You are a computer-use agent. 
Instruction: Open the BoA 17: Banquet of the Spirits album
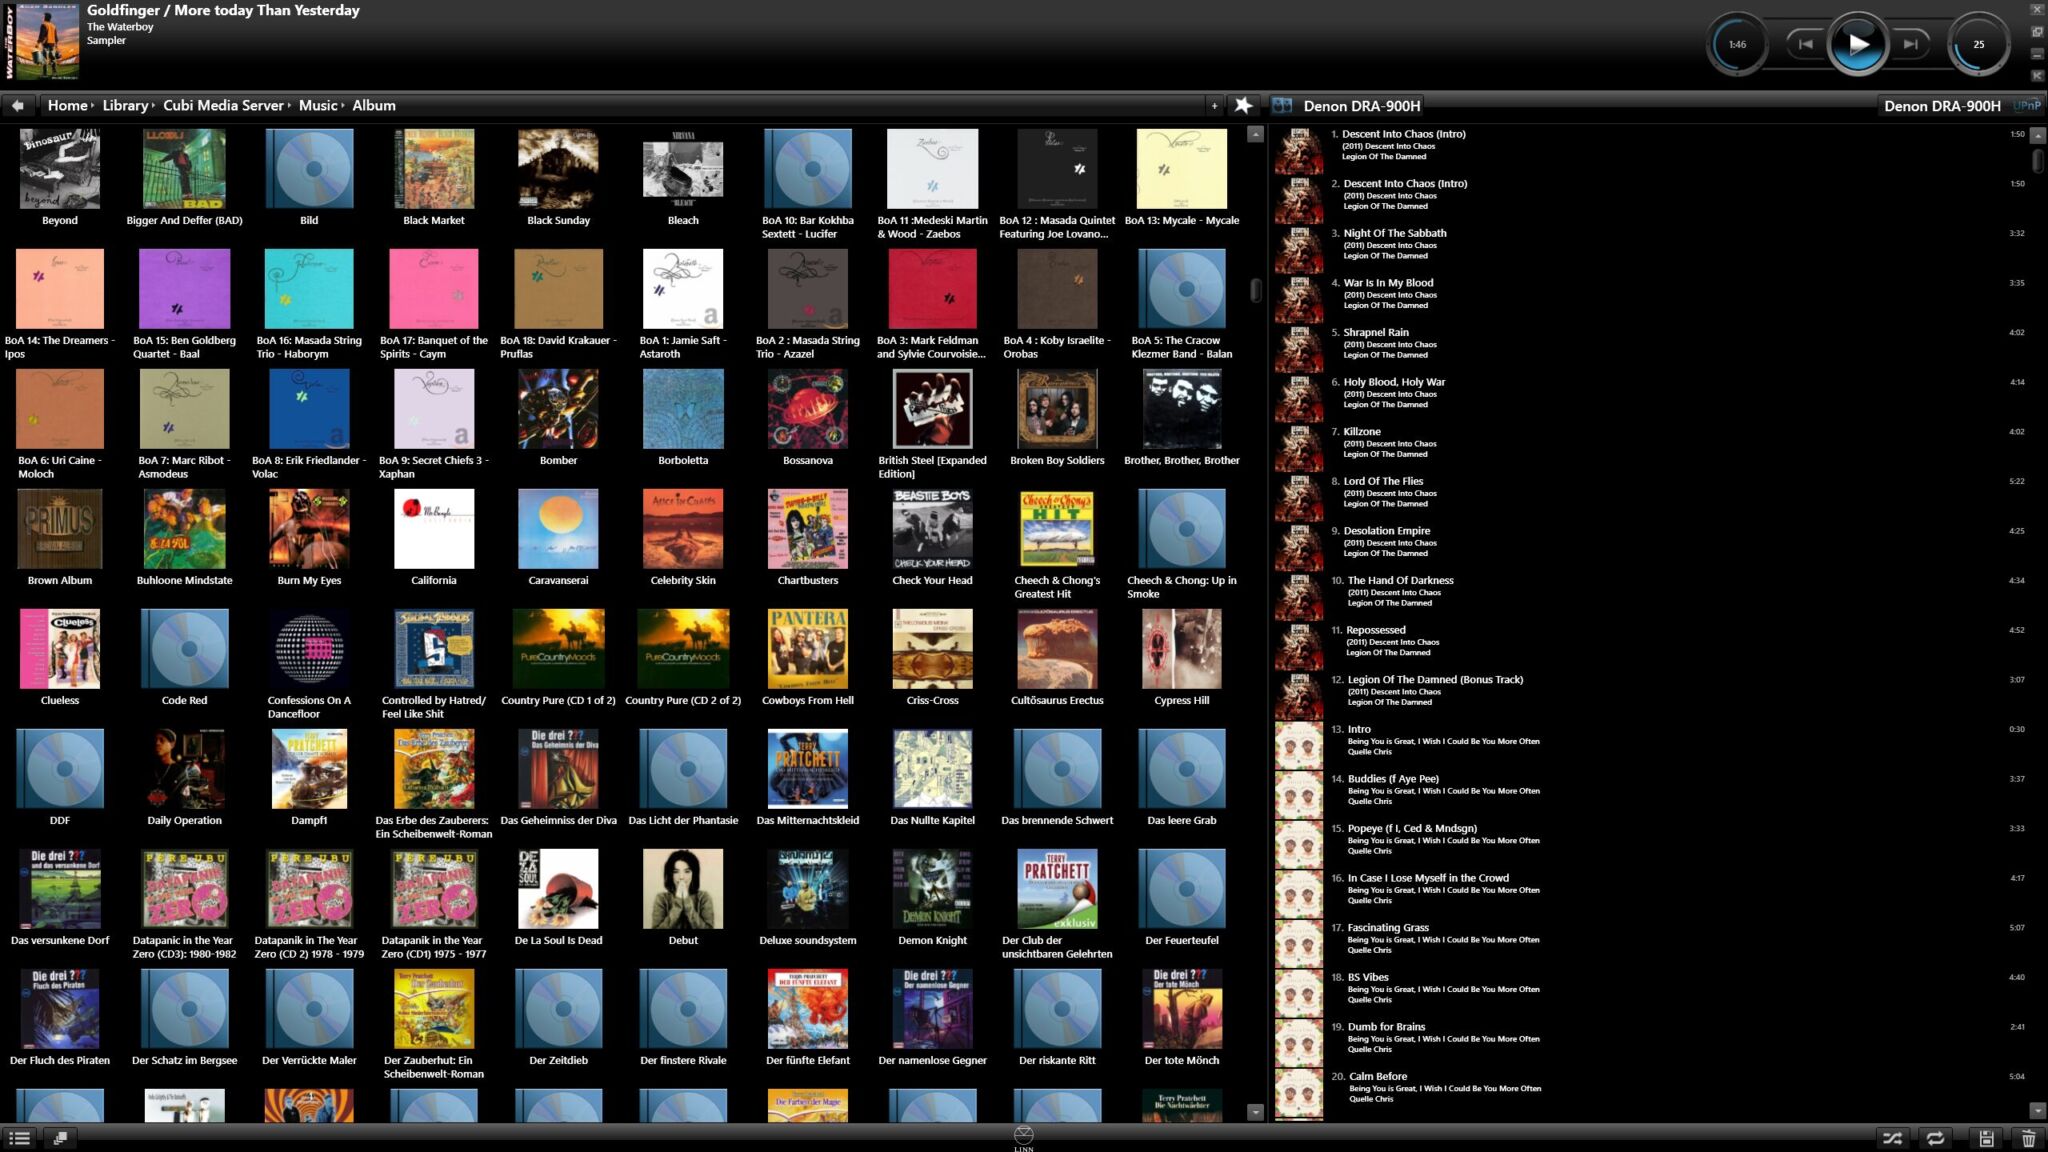coord(434,304)
